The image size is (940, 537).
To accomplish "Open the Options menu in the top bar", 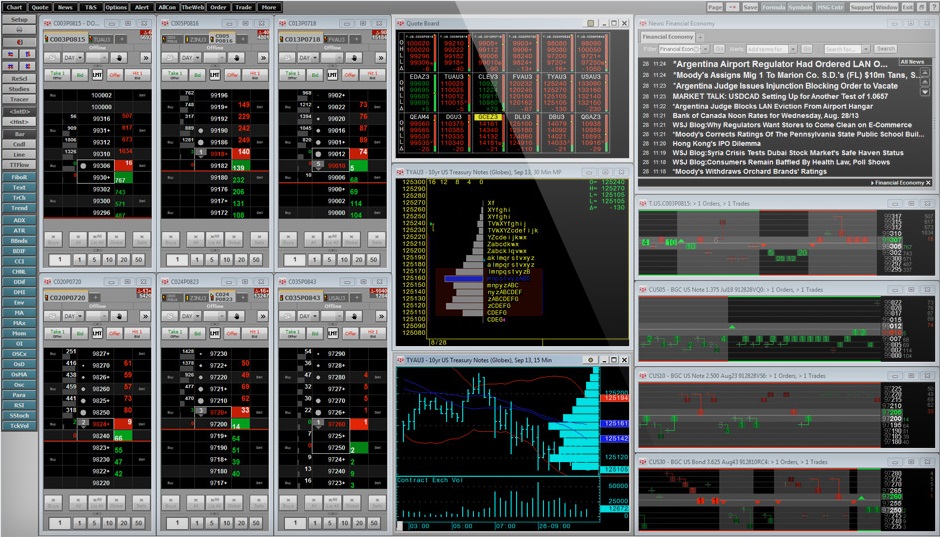I will point(116,7).
